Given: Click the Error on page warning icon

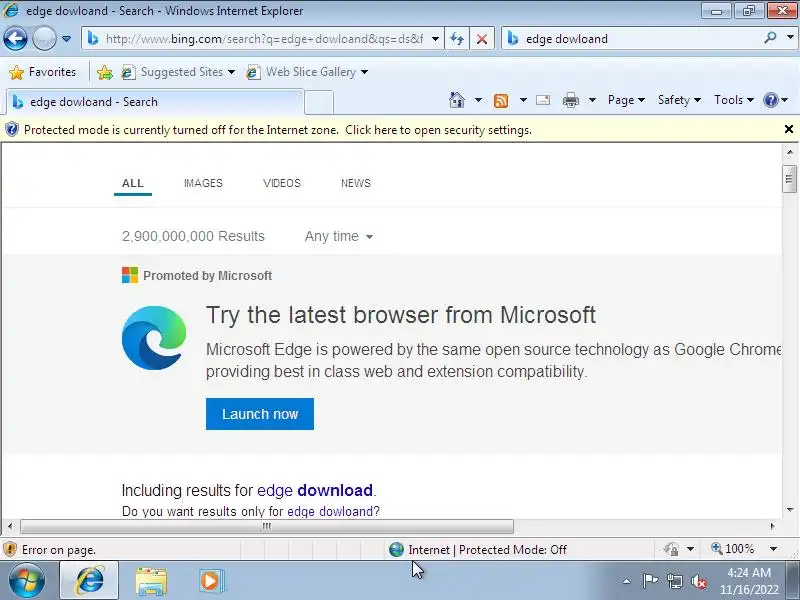Looking at the screenshot, I should [10, 549].
